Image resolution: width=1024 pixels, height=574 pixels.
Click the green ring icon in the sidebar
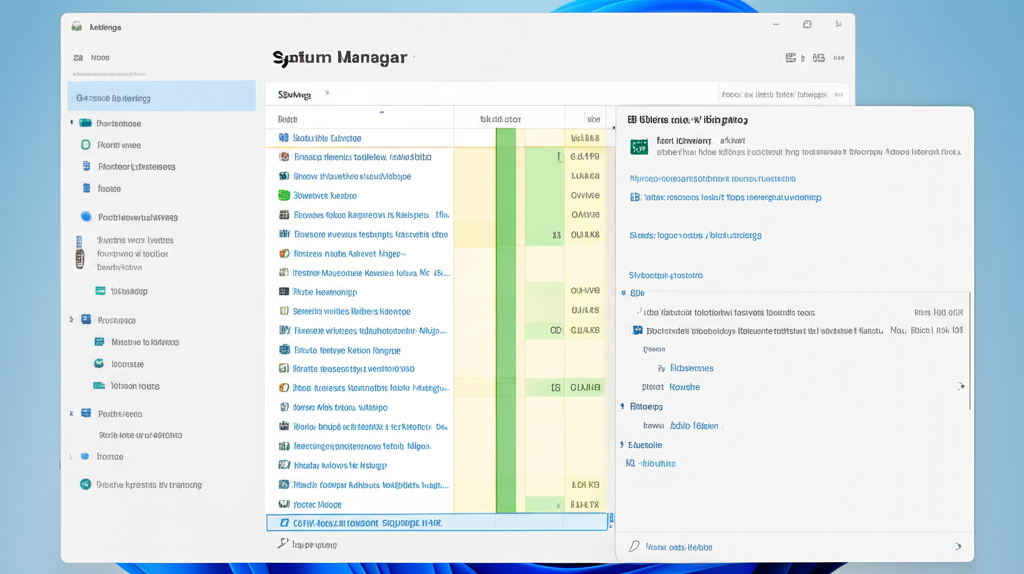click(x=86, y=145)
